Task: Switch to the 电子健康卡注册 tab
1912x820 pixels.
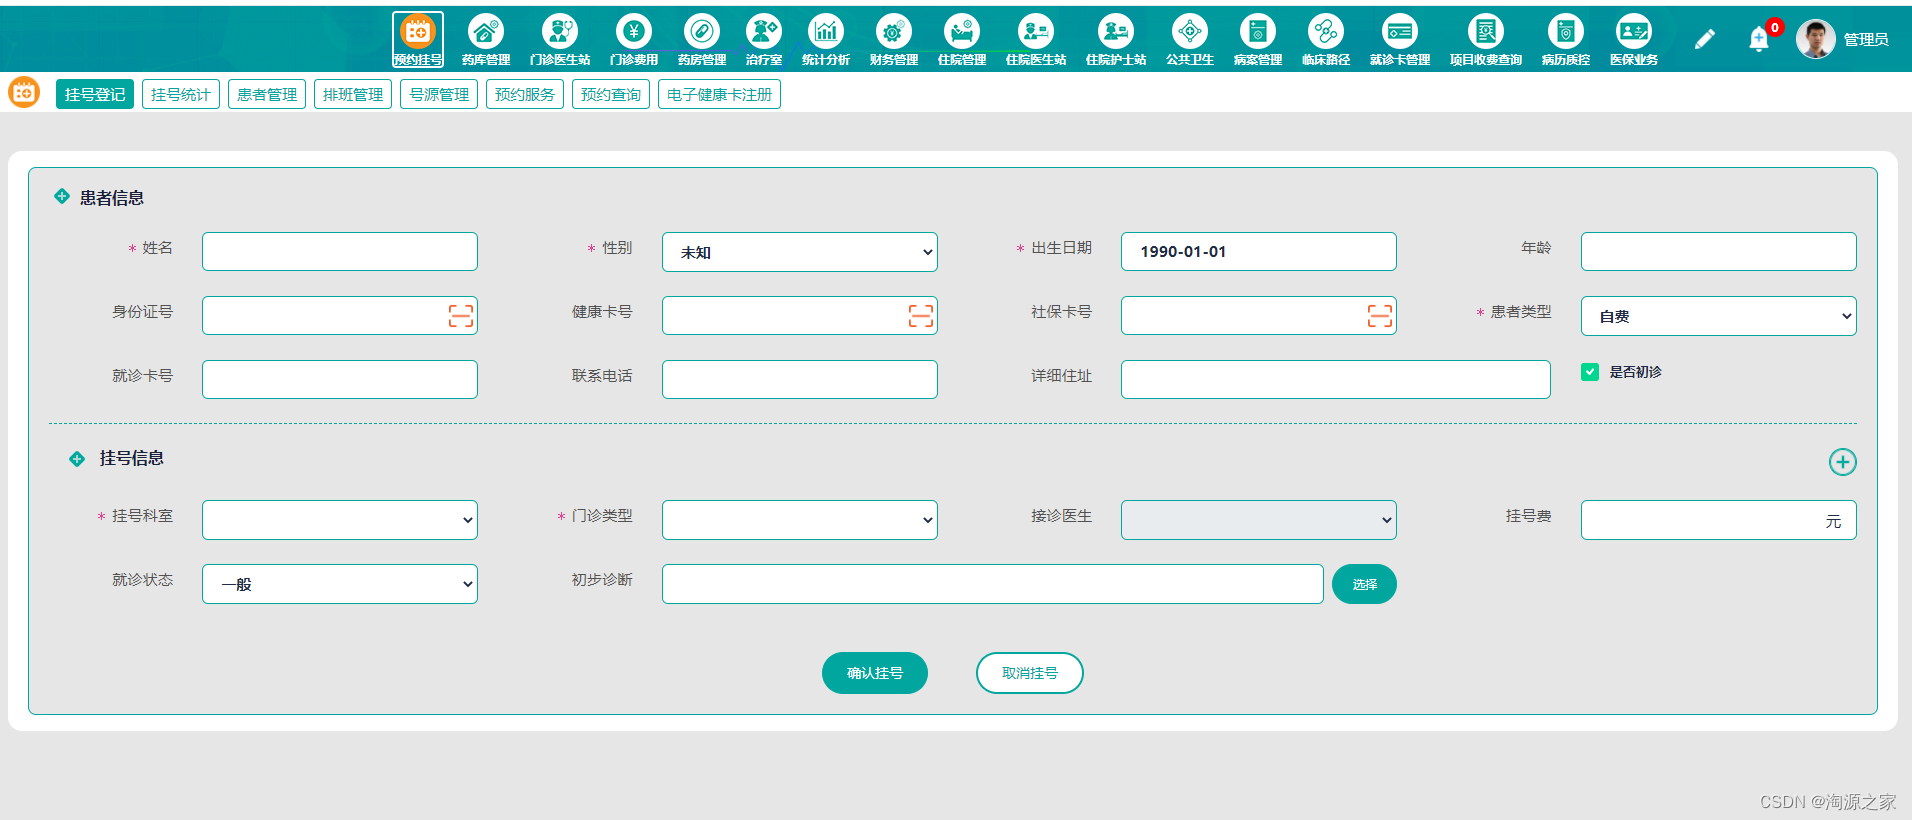Action: click(719, 94)
